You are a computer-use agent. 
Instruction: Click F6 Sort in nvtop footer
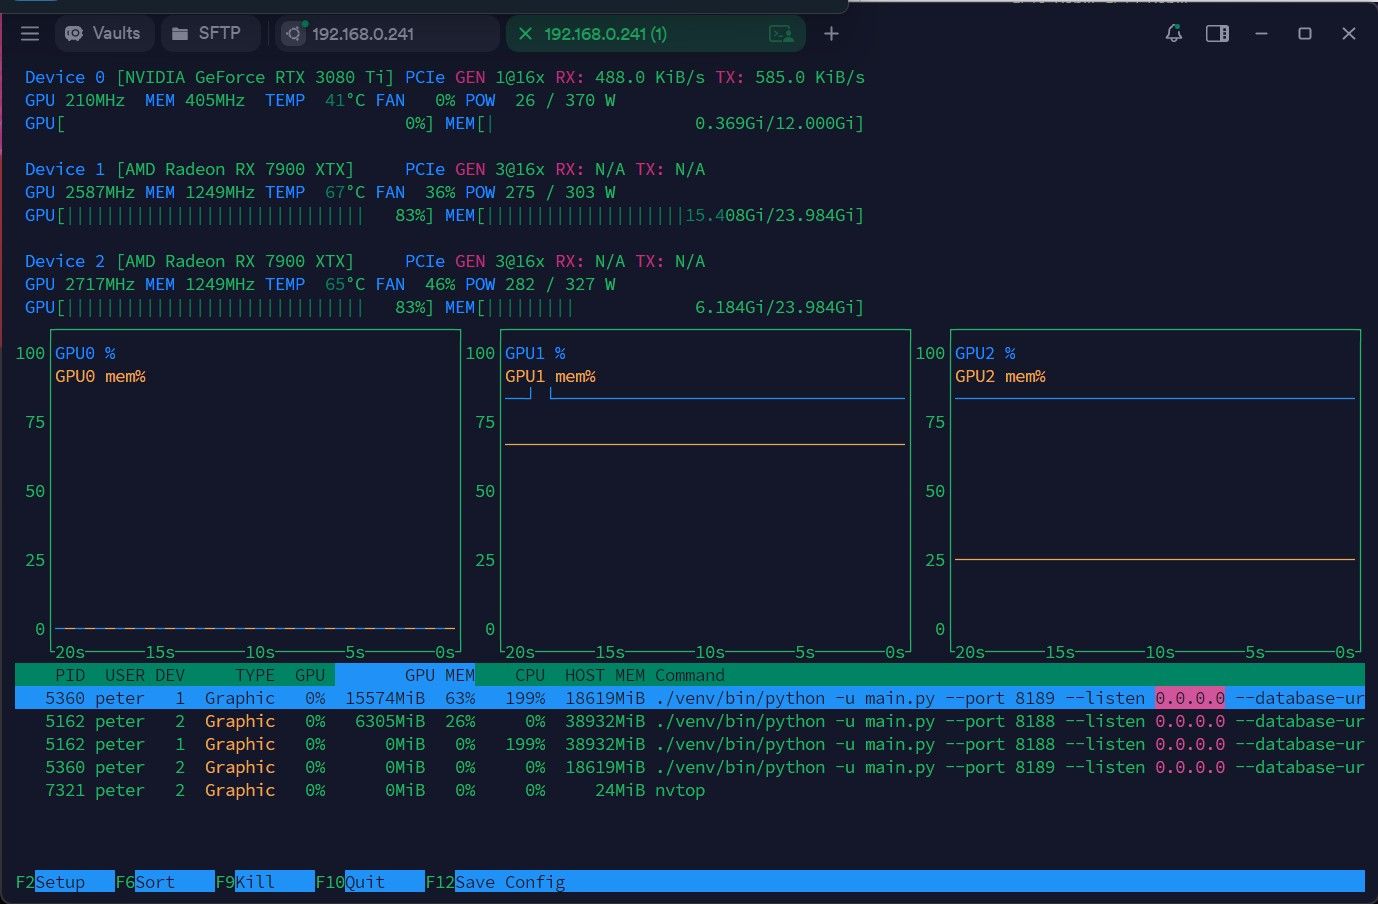coord(165,882)
